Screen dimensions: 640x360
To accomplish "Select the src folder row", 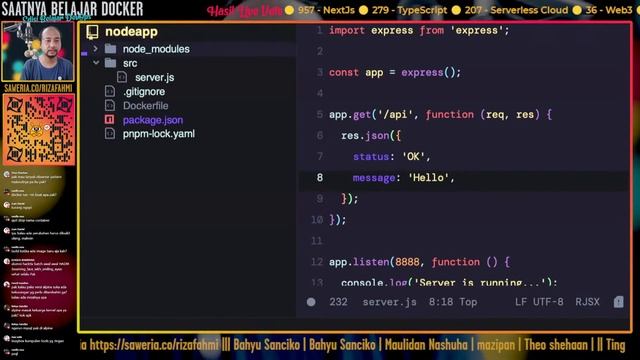I will [x=130, y=63].
